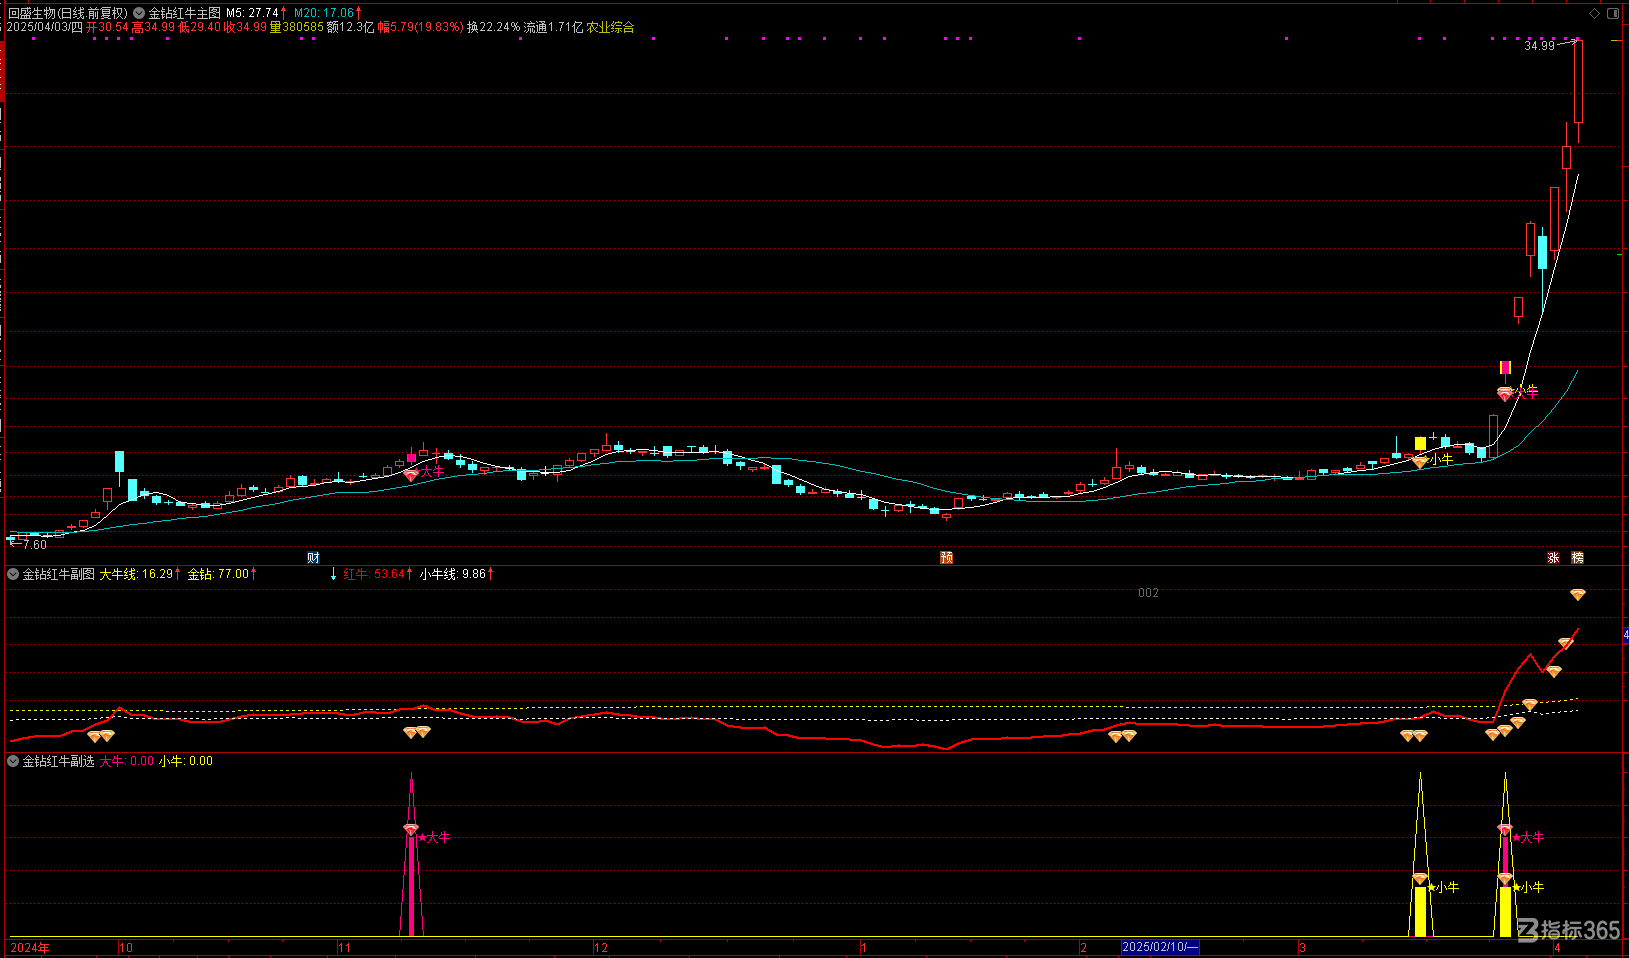Click the November double diamond in 副图 panel
This screenshot has height=958, width=1629.
(x=417, y=733)
